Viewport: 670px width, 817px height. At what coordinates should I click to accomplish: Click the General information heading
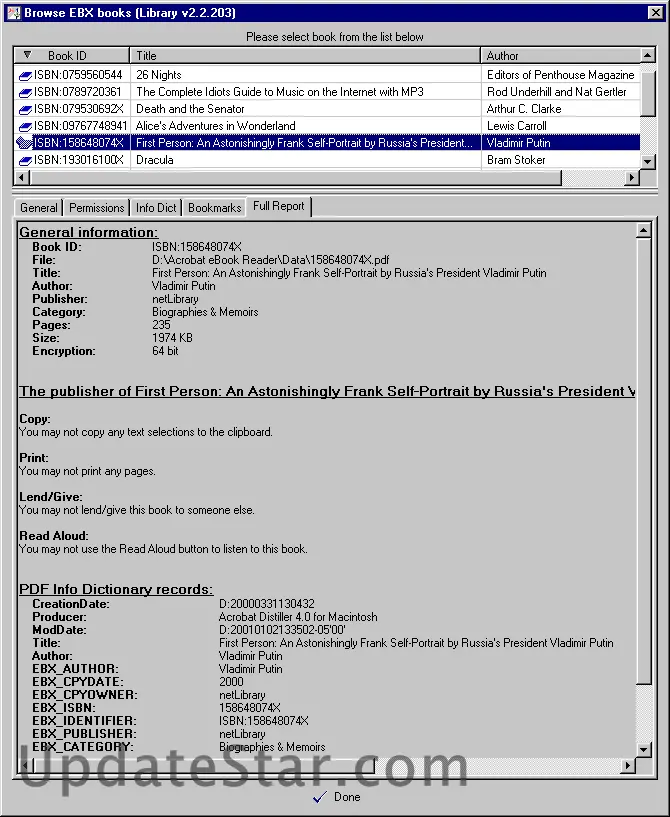(x=89, y=232)
